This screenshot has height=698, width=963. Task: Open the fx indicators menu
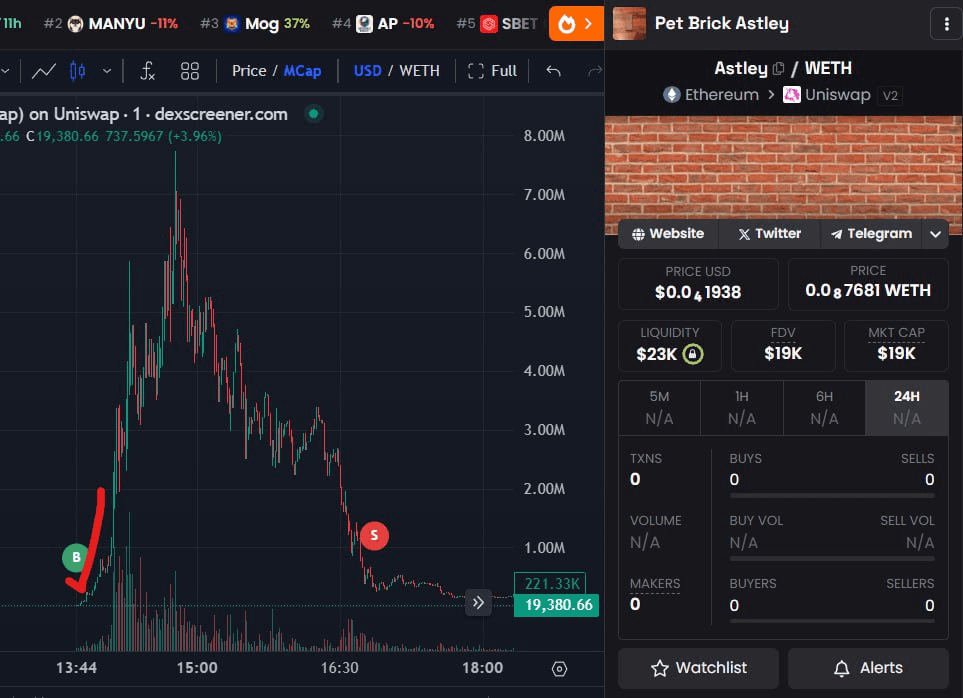[x=147, y=71]
